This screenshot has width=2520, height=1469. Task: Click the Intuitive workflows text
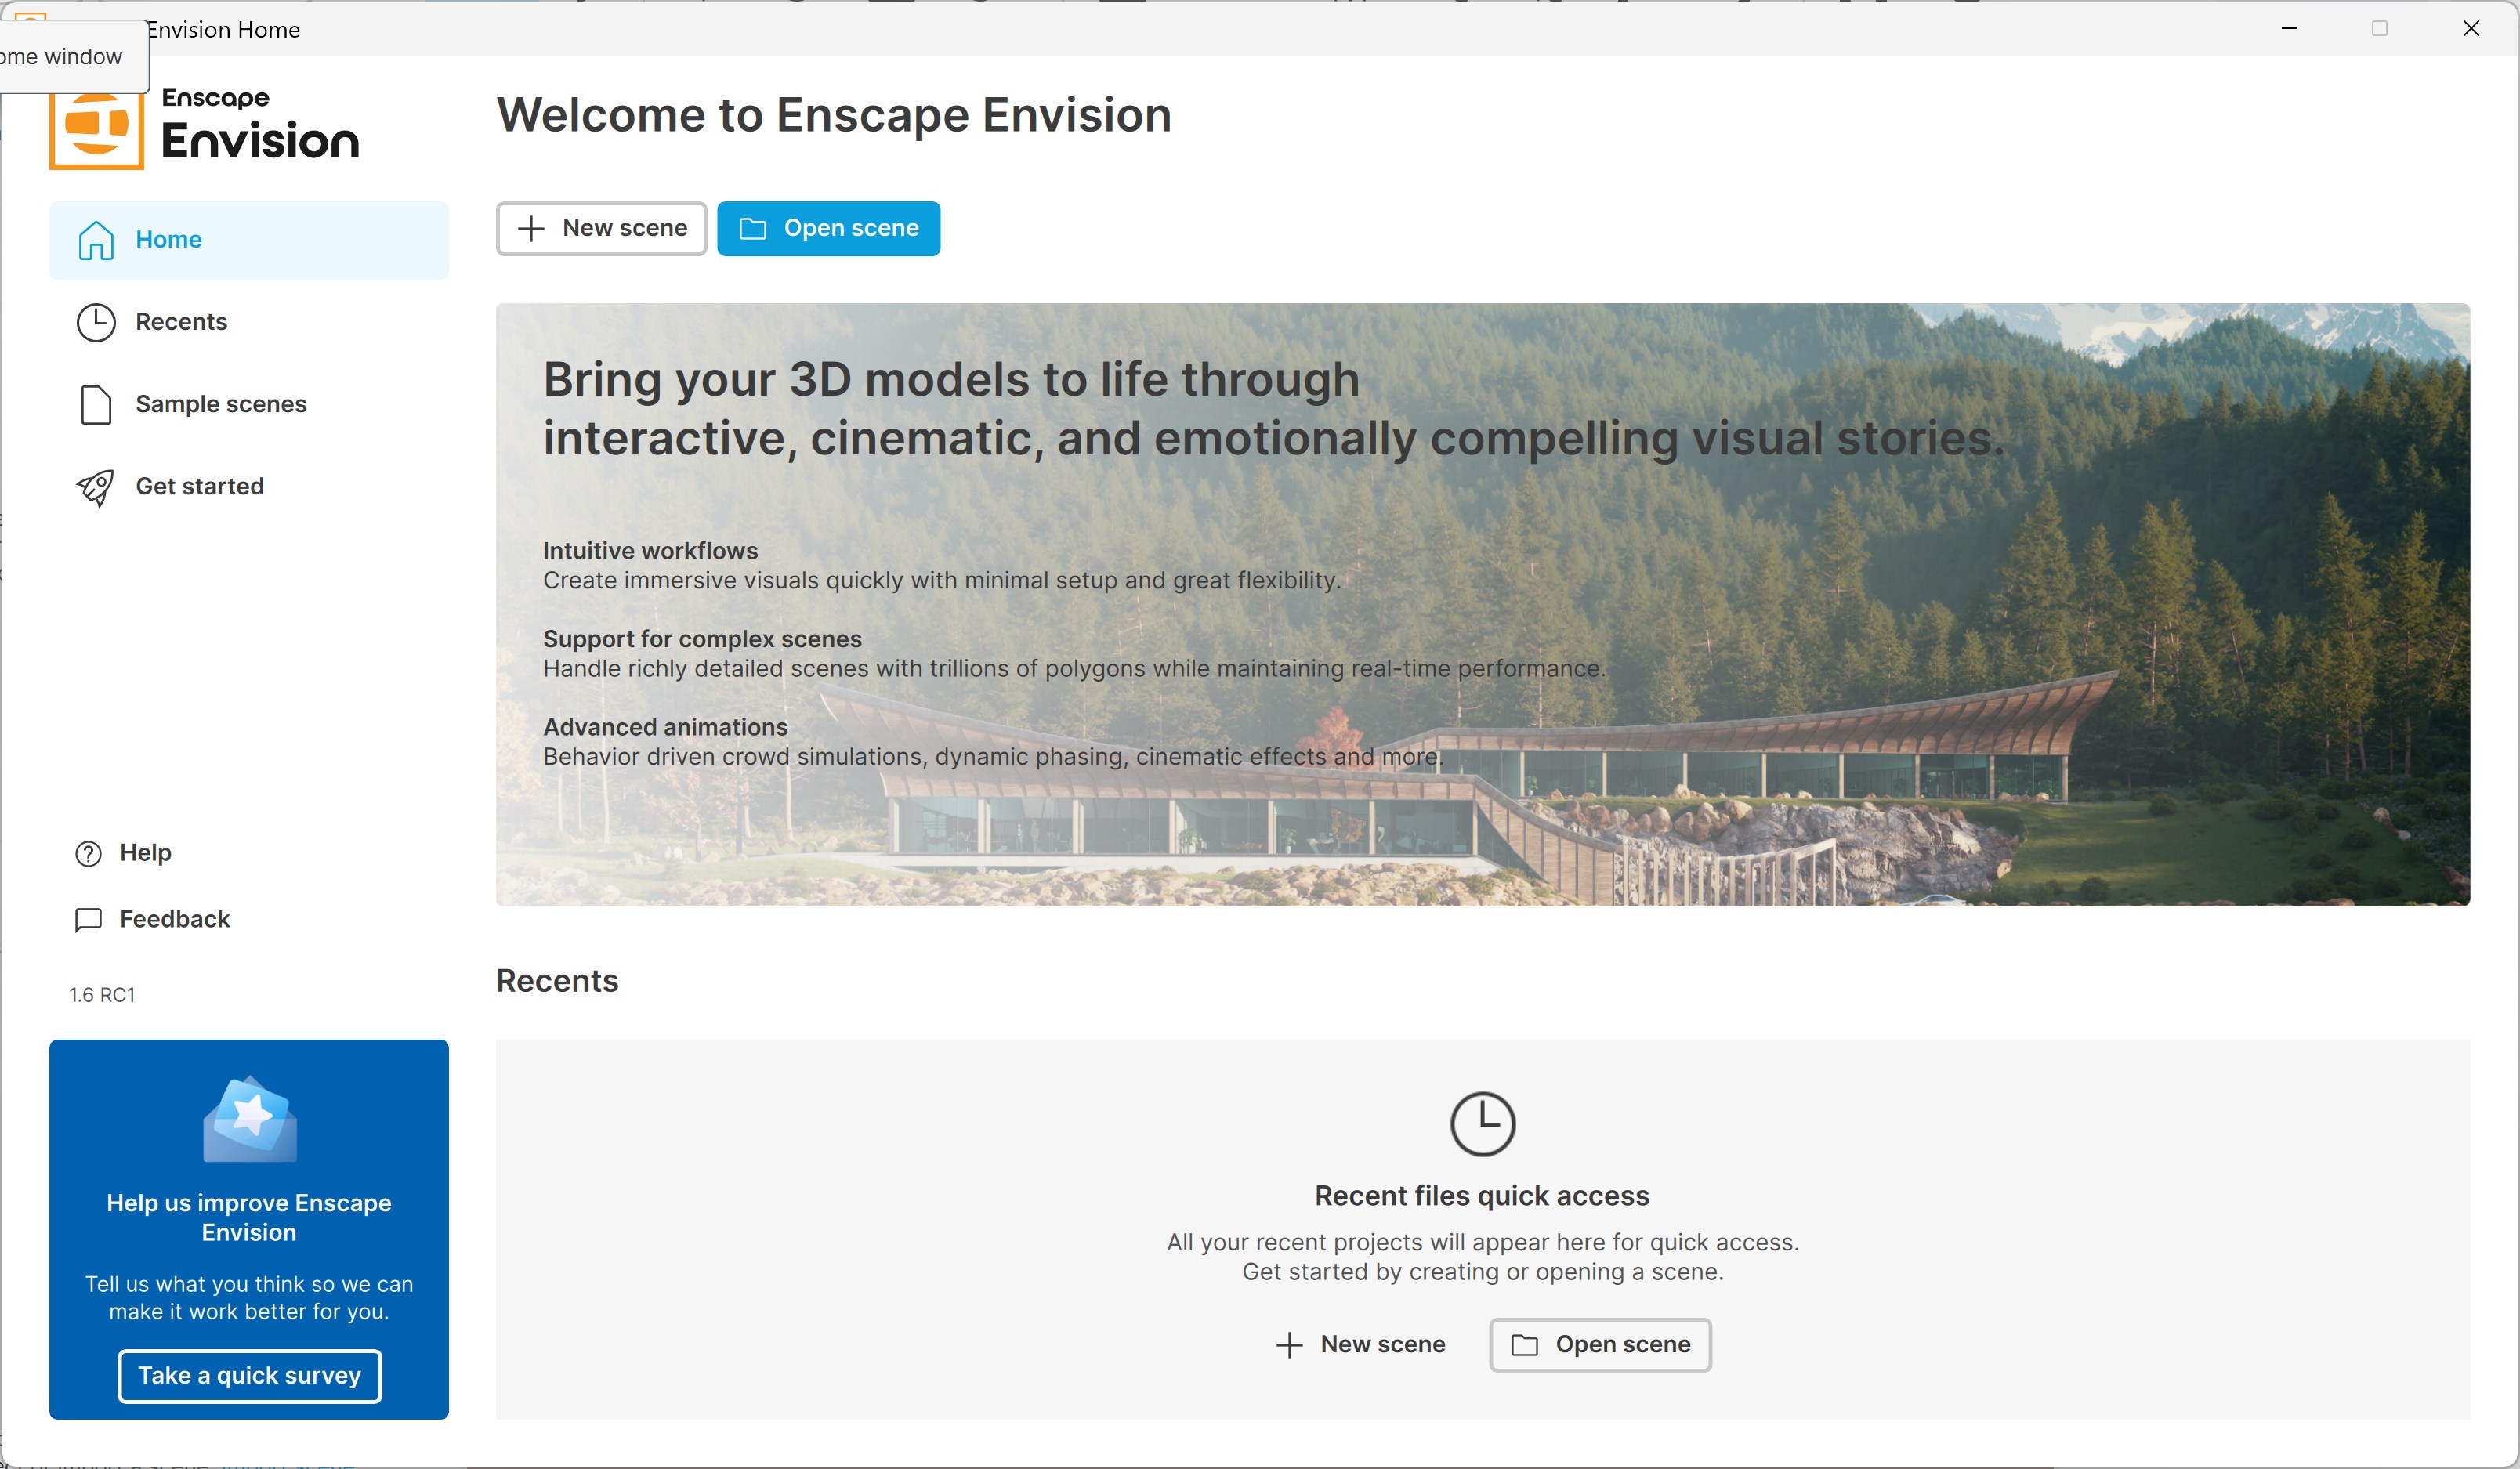tap(650, 551)
